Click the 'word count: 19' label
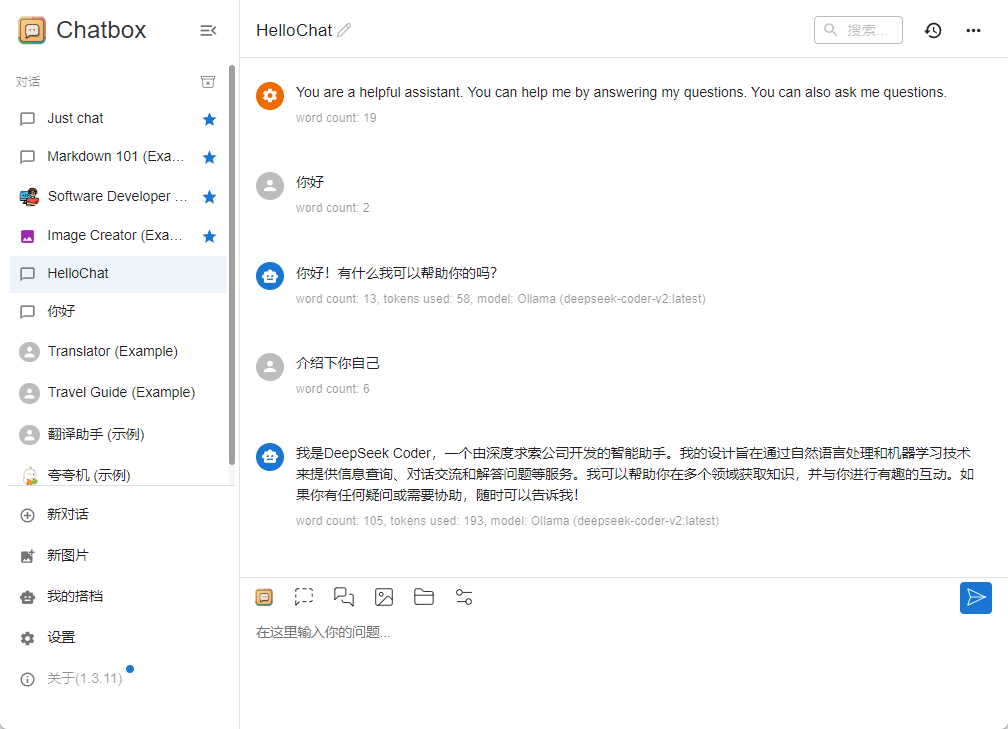This screenshot has height=729, width=1008. click(x=336, y=118)
